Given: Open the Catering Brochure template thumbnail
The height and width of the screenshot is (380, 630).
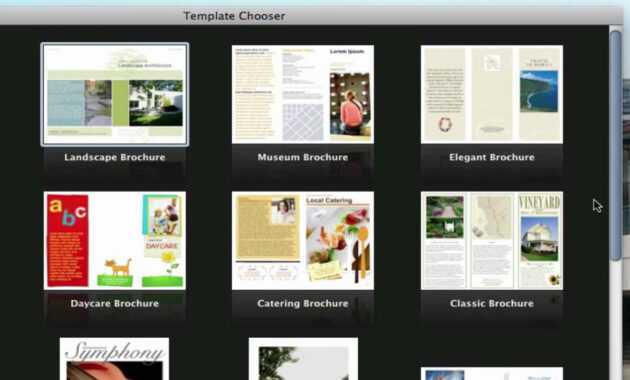Looking at the screenshot, I should tap(303, 240).
